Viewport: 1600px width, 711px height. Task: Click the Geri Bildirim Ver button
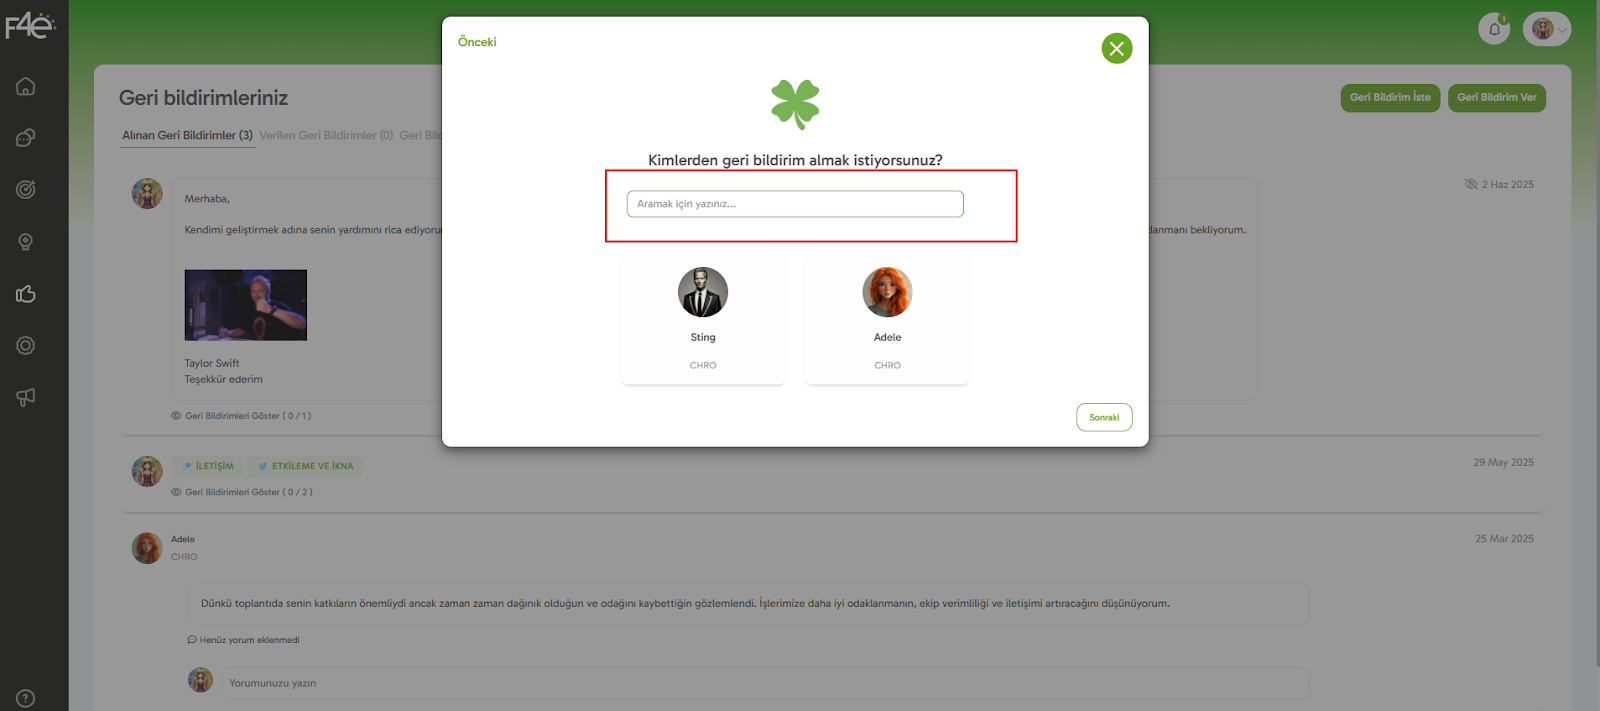[1496, 98]
